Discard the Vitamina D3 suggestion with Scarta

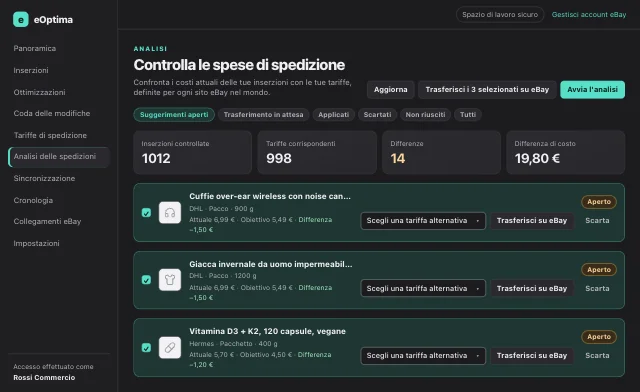pyautogui.click(x=597, y=356)
